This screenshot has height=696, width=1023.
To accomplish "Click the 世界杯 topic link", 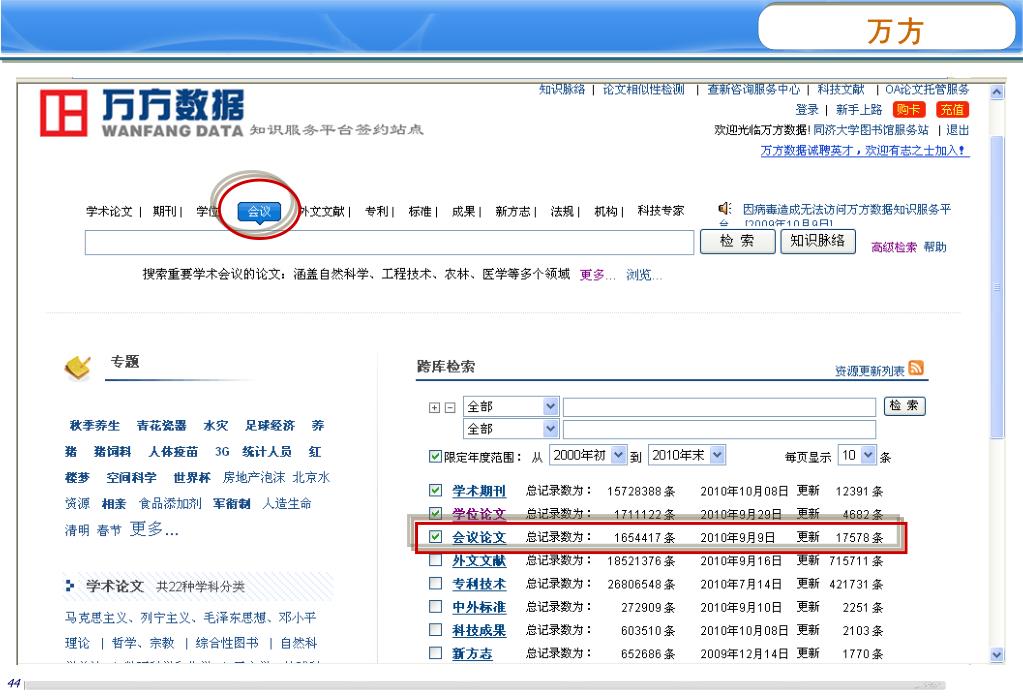I will (192, 477).
